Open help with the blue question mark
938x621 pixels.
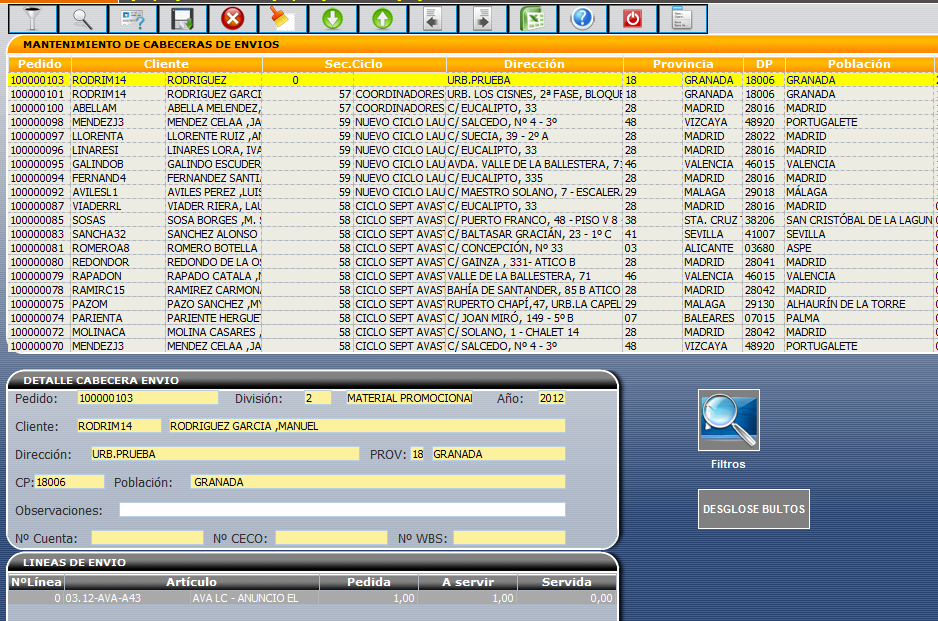tap(582, 18)
